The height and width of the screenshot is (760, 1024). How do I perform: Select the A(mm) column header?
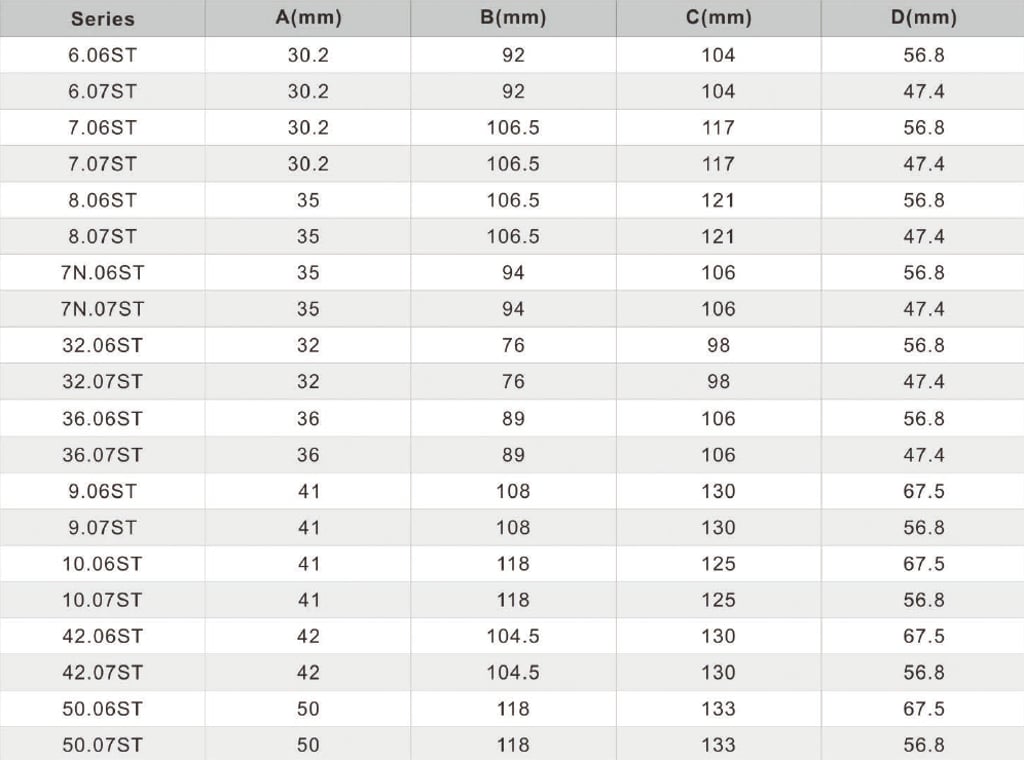[x=308, y=18]
